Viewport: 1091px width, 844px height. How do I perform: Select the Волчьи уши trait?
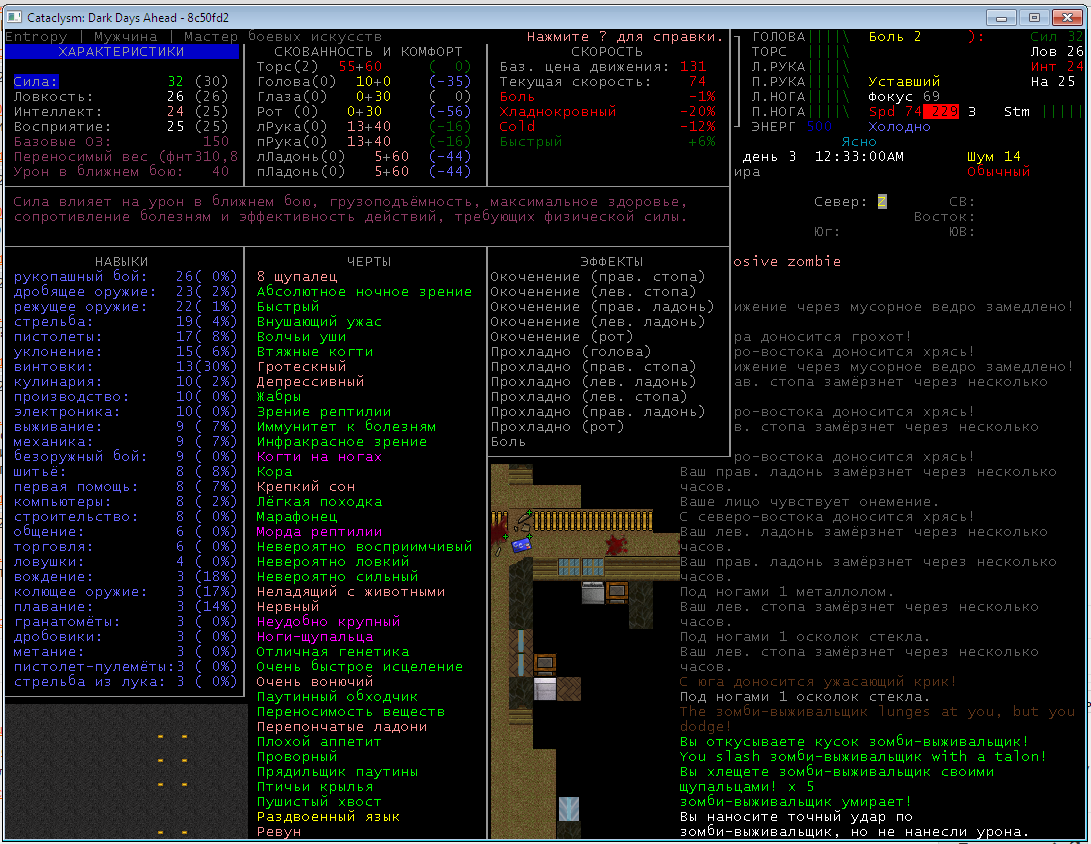(x=301, y=337)
